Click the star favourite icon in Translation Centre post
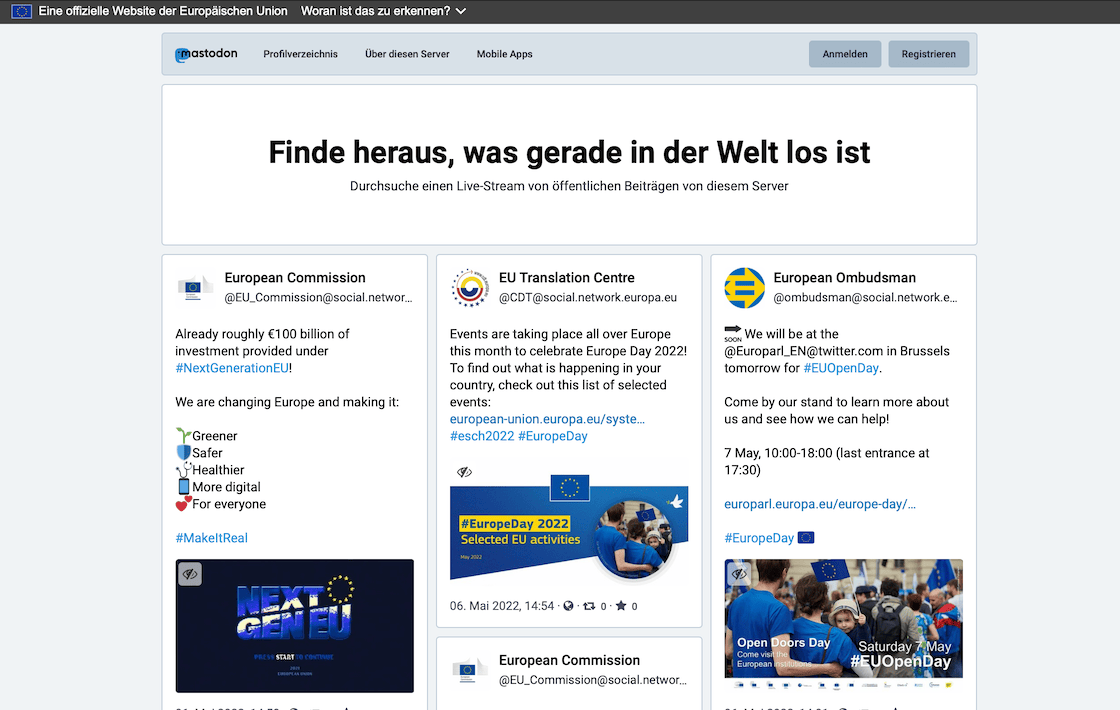Image resolution: width=1120 pixels, height=710 pixels. (x=621, y=606)
